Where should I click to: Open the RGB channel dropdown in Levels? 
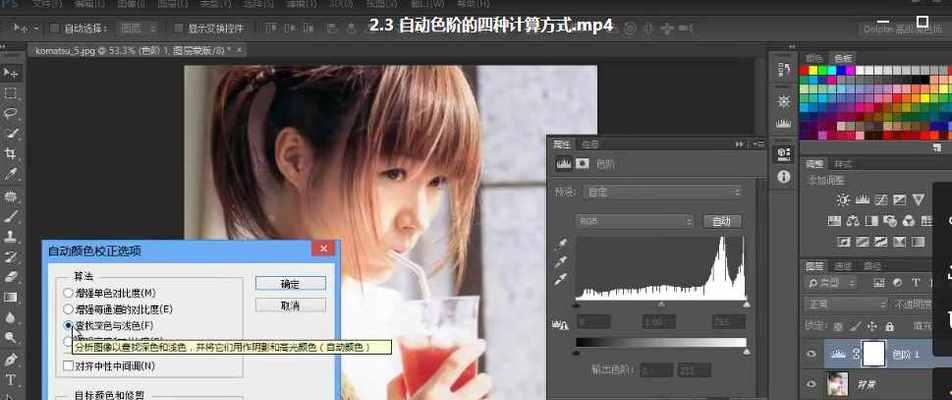[634, 222]
